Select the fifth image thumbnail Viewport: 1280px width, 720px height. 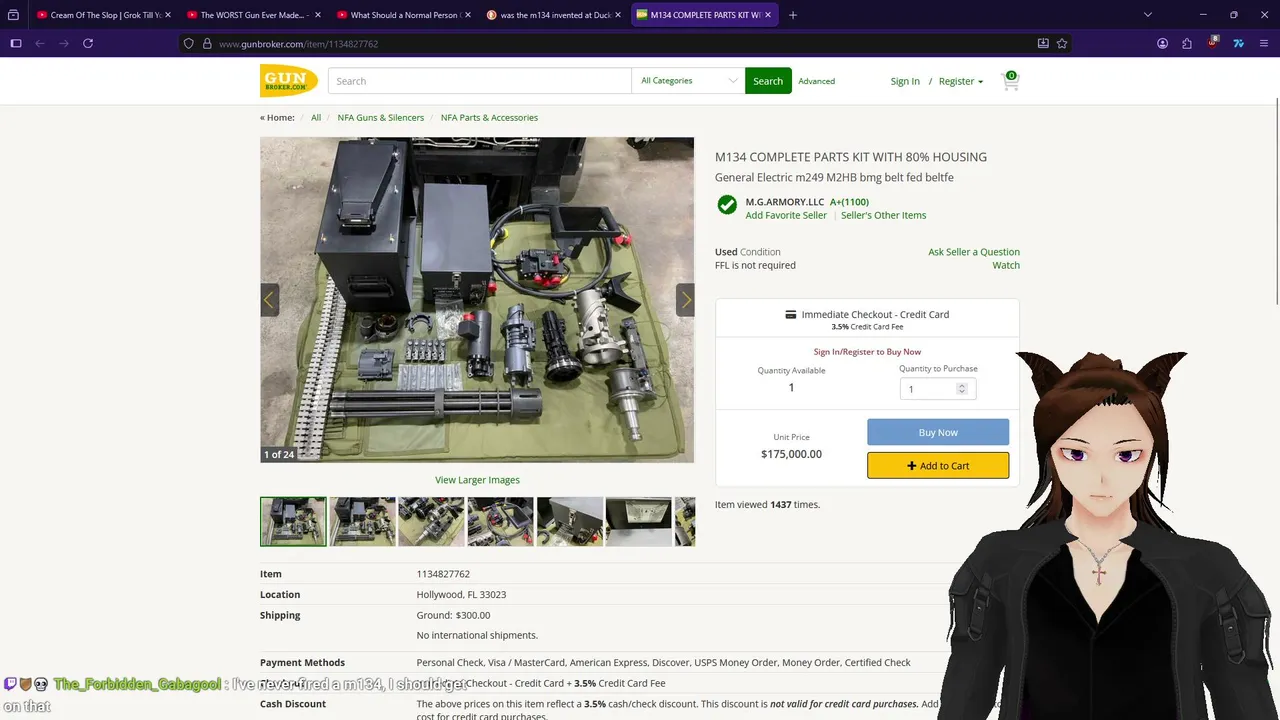pos(569,521)
